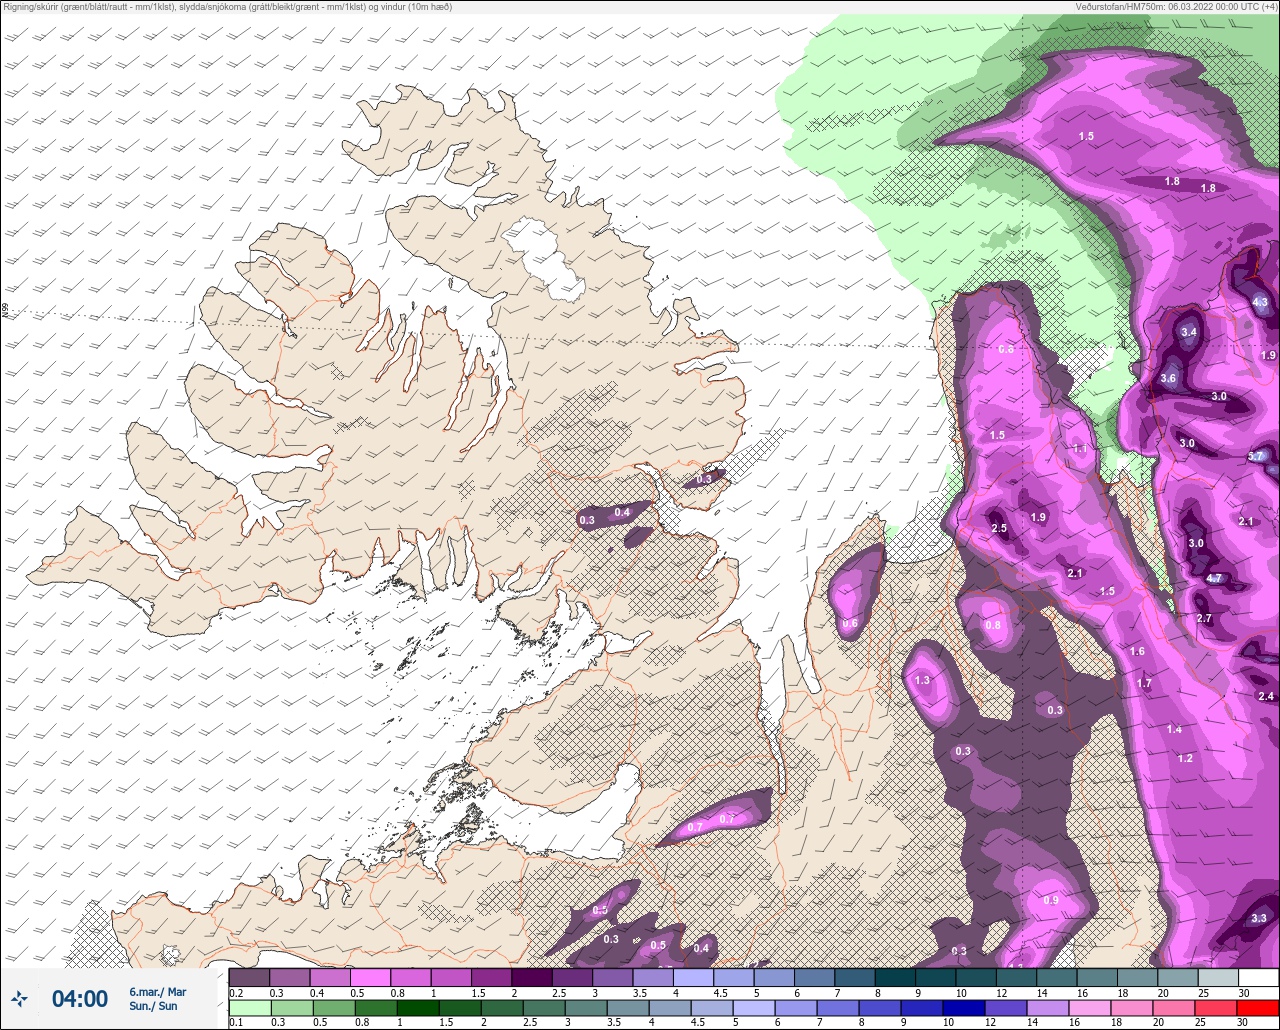The width and height of the screenshot is (1280, 1030).
Task: Click the 04:00 forecast time label
Action: [80, 999]
